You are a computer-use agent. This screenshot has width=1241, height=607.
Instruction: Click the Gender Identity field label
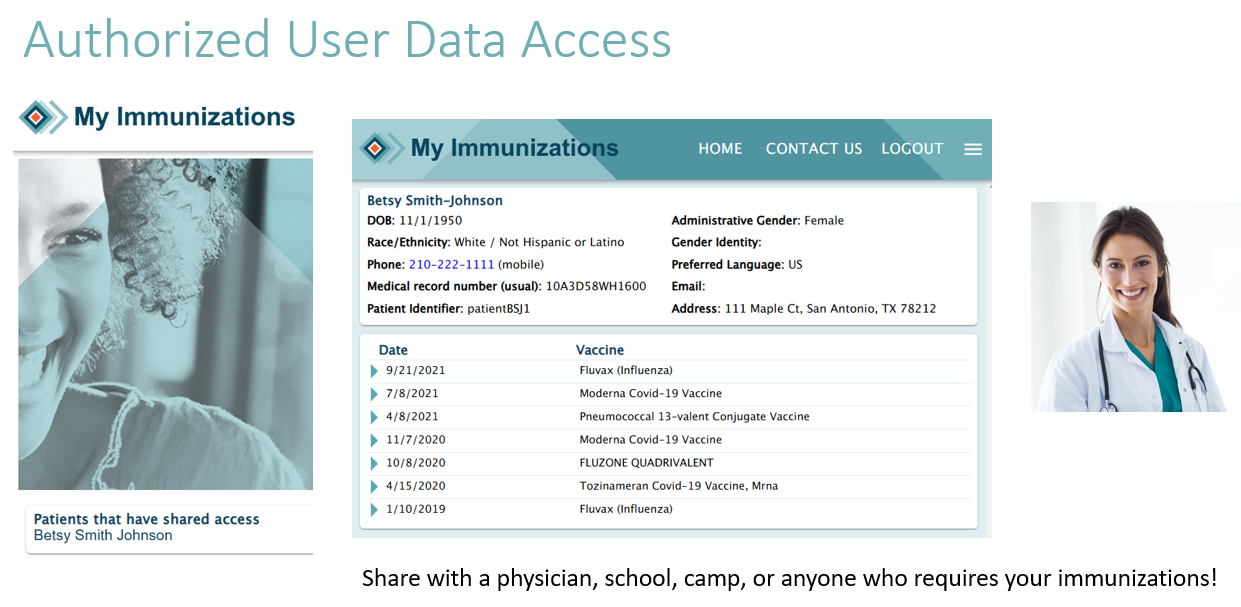click(x=716, y=242)
